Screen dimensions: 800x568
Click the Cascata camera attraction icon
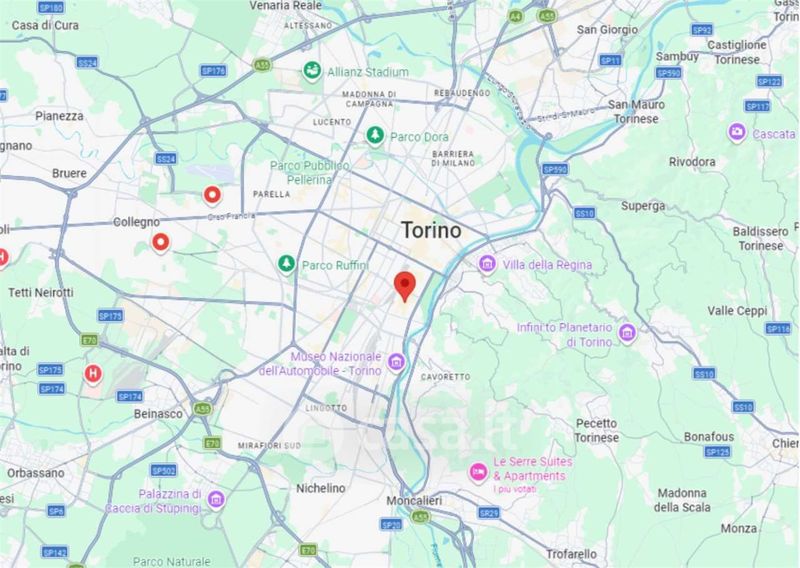pyautogui.click(x=736, y=132)
